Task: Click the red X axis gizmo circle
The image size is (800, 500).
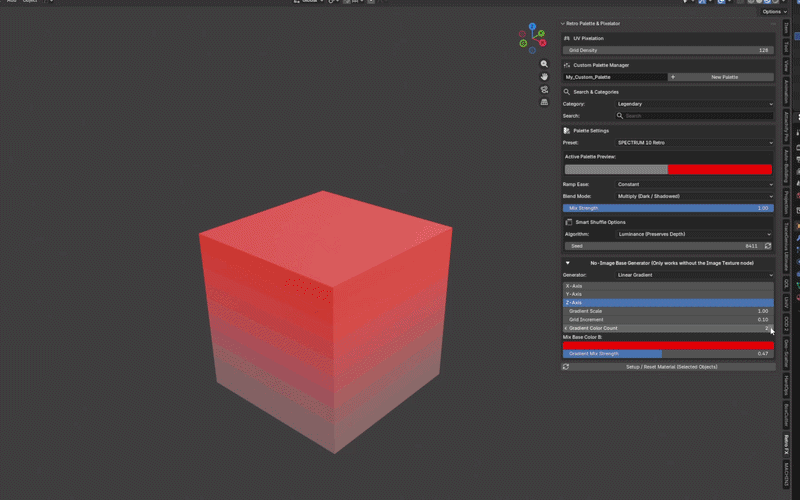Action: click(543, 43)
